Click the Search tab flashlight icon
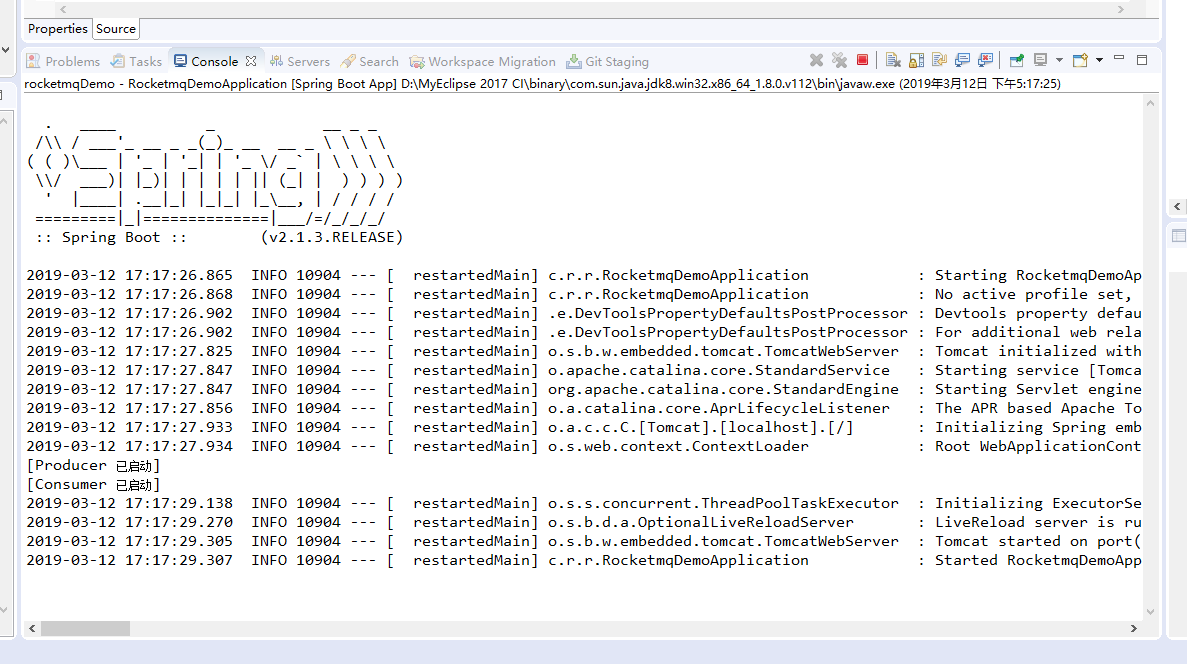Screen dimensions: 1187x664 348,61
